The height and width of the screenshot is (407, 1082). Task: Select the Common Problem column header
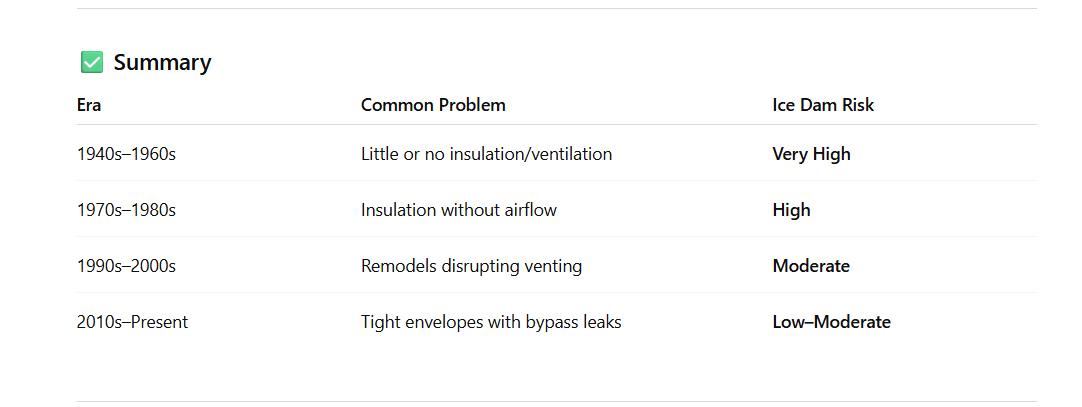[x=433, y=105]
